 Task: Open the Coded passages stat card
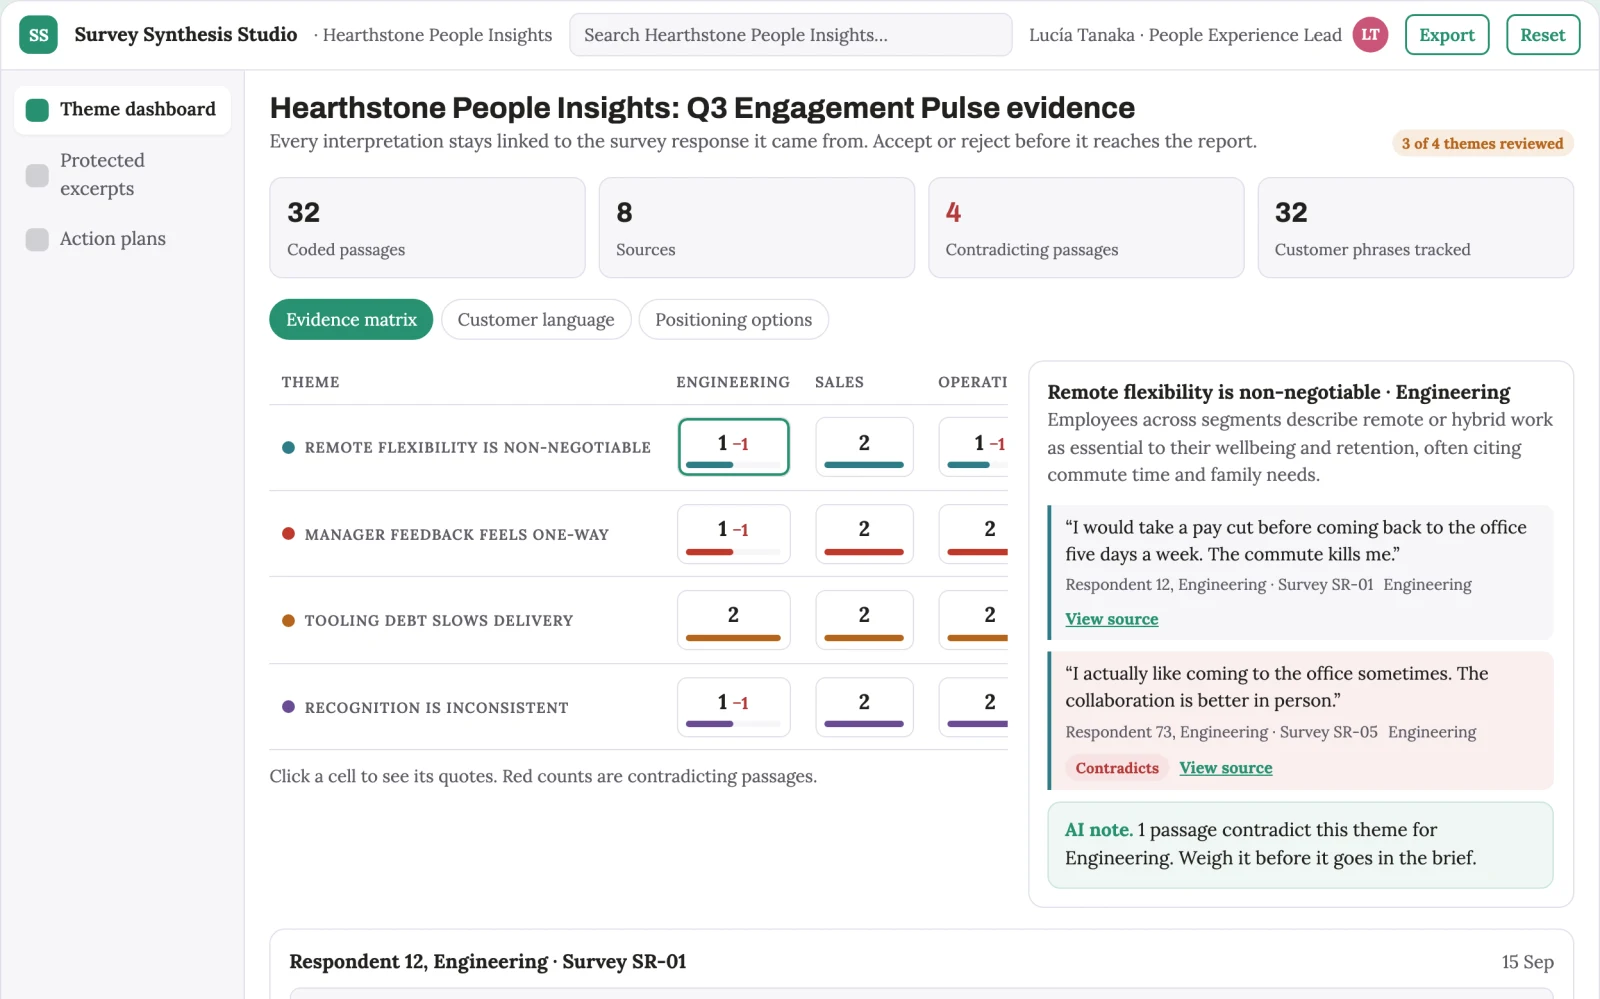[427, 228]
